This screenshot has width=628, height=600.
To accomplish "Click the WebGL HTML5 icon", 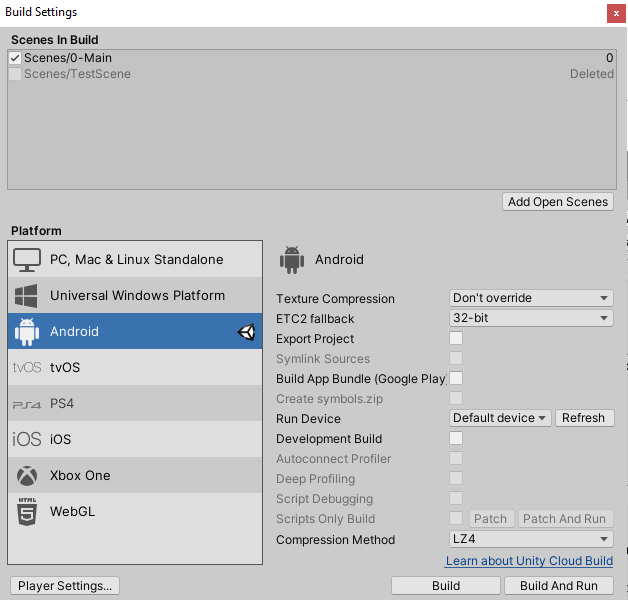I will (x=27, y=511).
